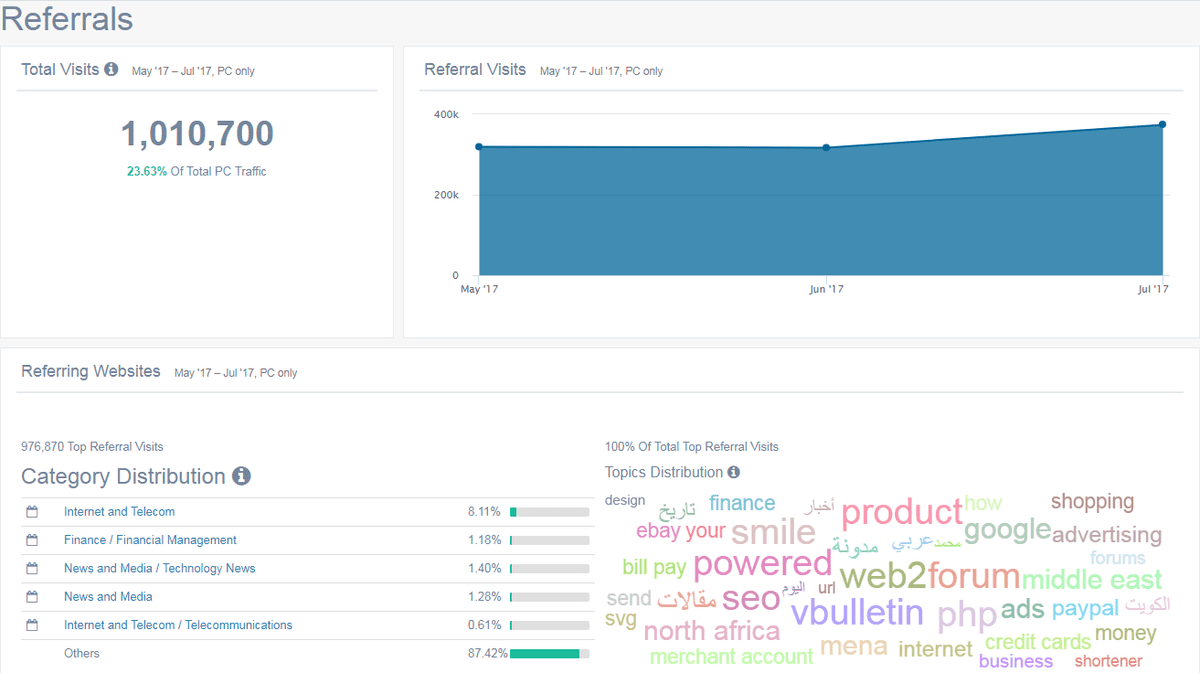
Task: Open News and Media / Technology News link
Action: pos(159,568)
